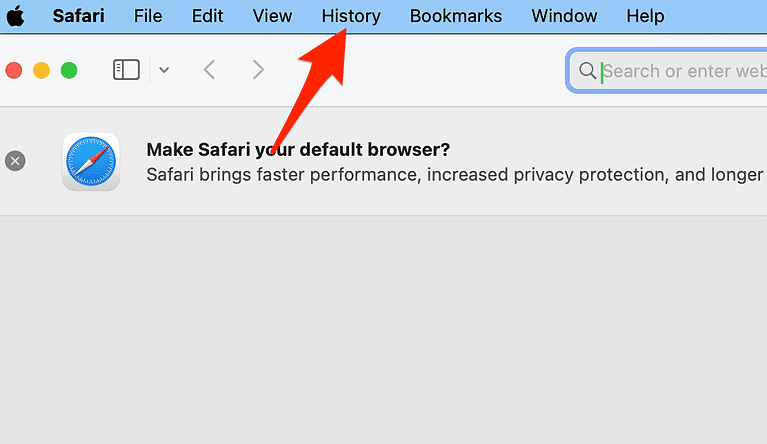This screenshot has width=767, height=444.
Task: Enter full screen with green button
Action: coord(69,70)
